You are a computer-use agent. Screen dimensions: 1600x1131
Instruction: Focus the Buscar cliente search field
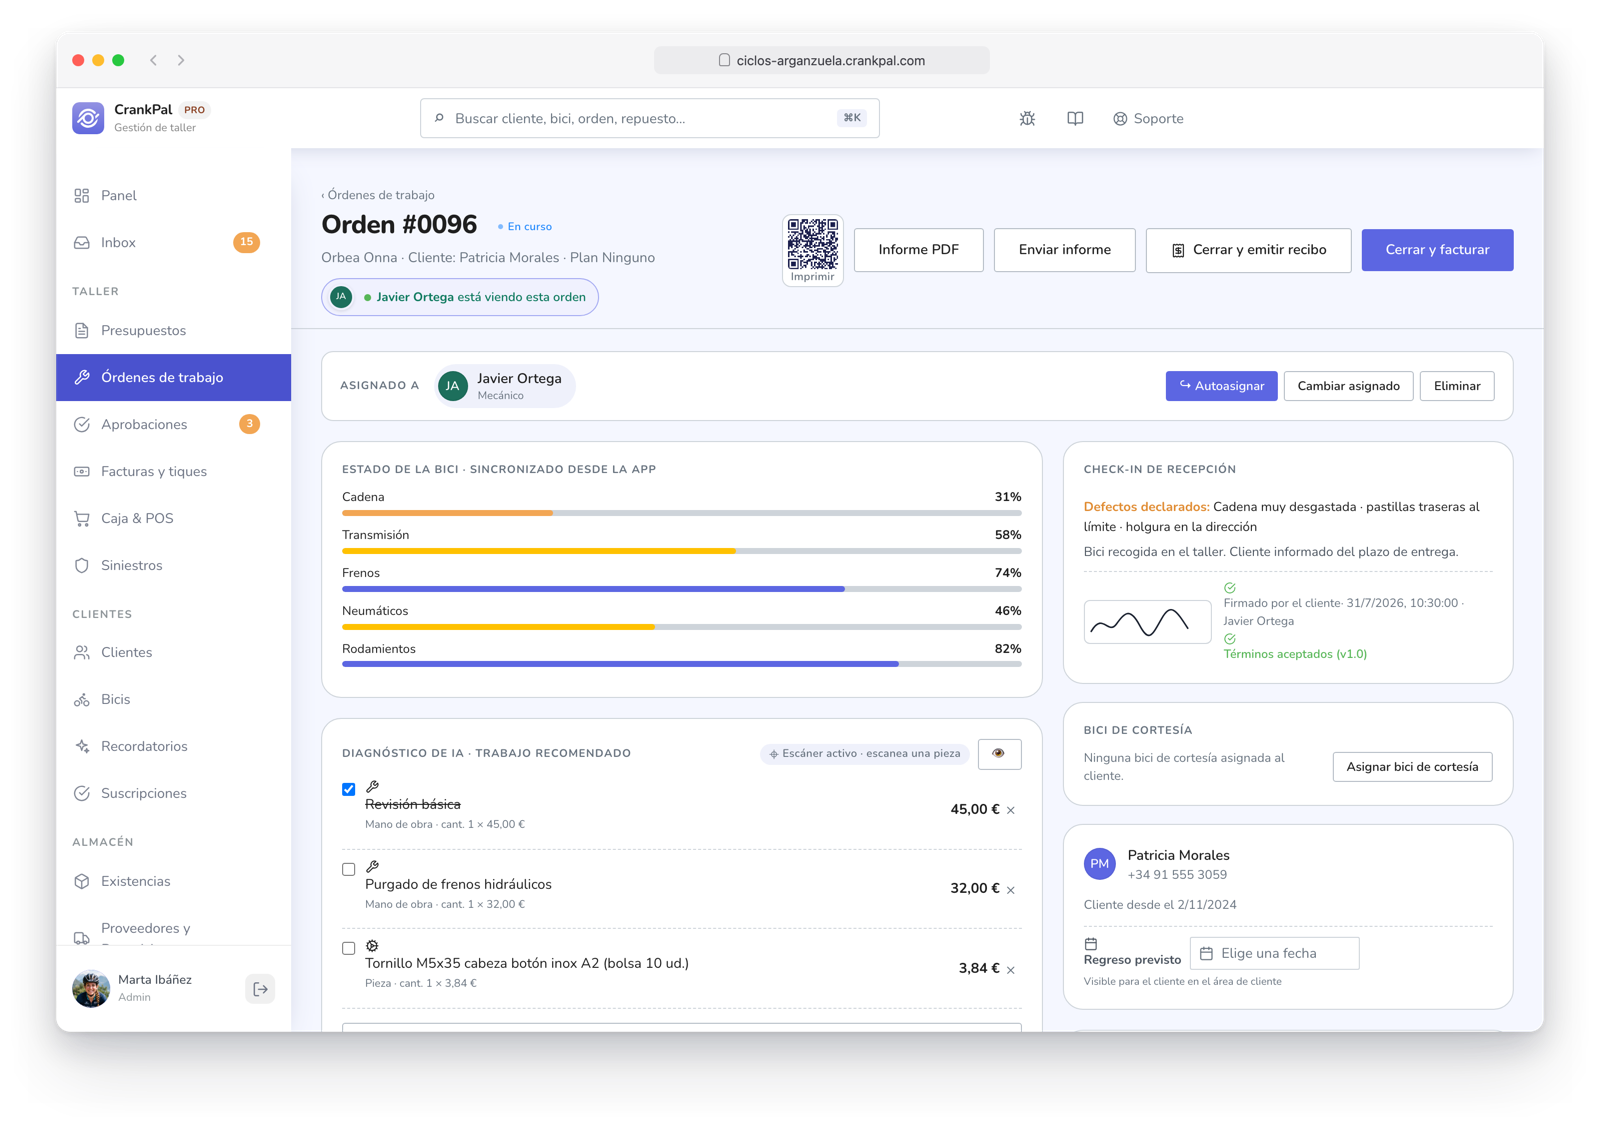tap(649, 118)
